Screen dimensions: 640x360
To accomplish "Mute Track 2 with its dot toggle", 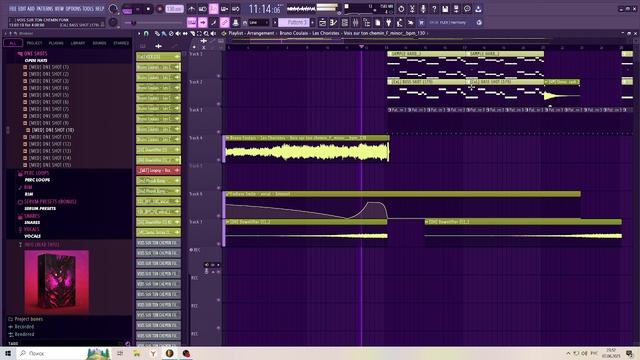I will point(219,104).
